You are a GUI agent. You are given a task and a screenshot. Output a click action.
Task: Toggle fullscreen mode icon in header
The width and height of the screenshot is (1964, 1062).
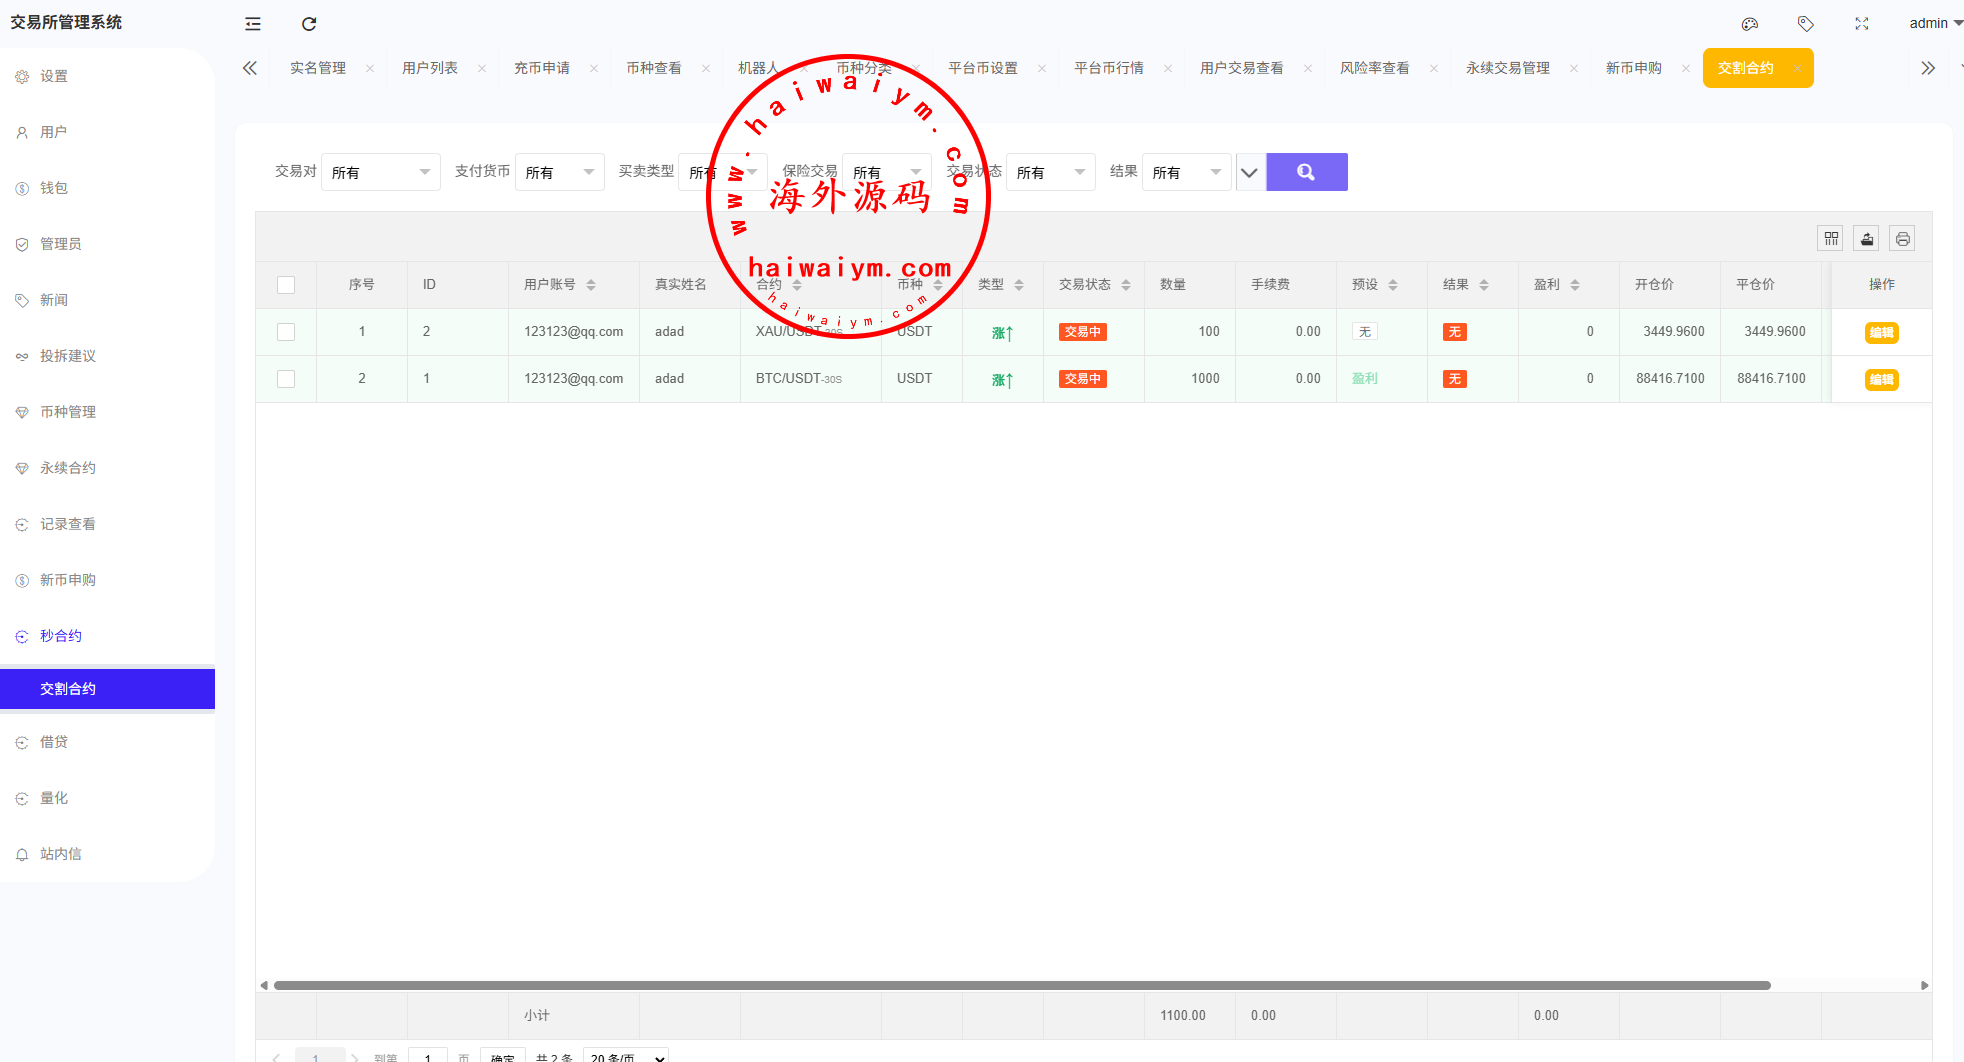tap(1862, 24)
